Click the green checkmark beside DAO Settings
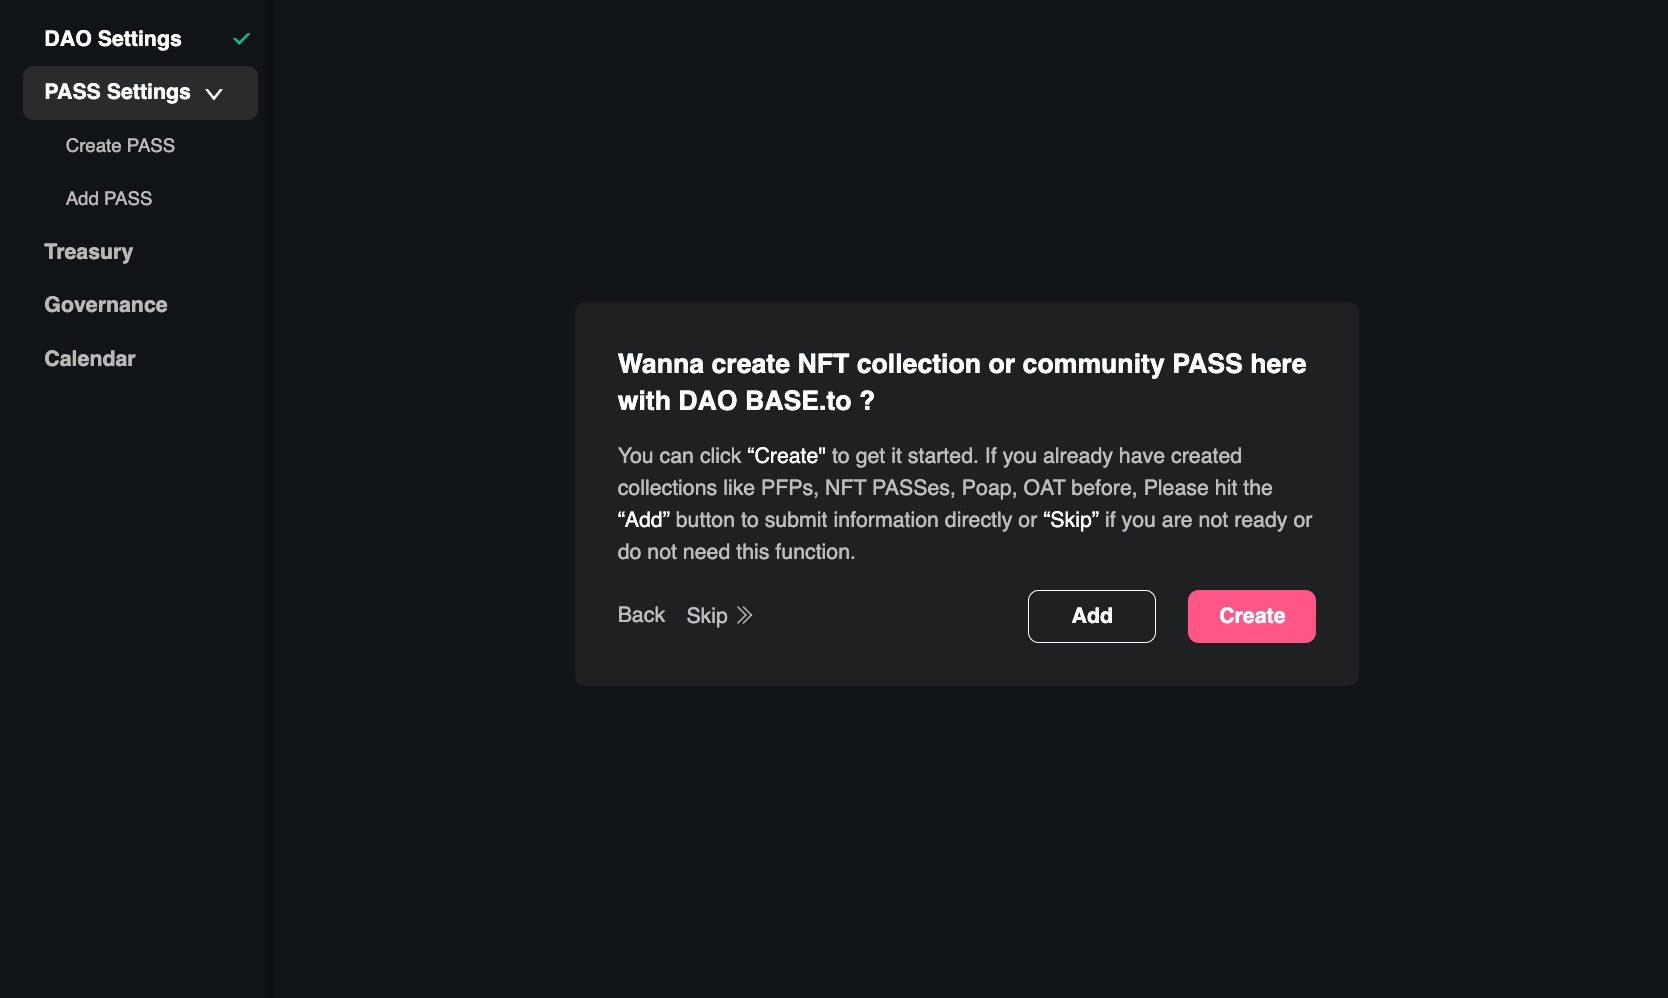 point(241,39)
